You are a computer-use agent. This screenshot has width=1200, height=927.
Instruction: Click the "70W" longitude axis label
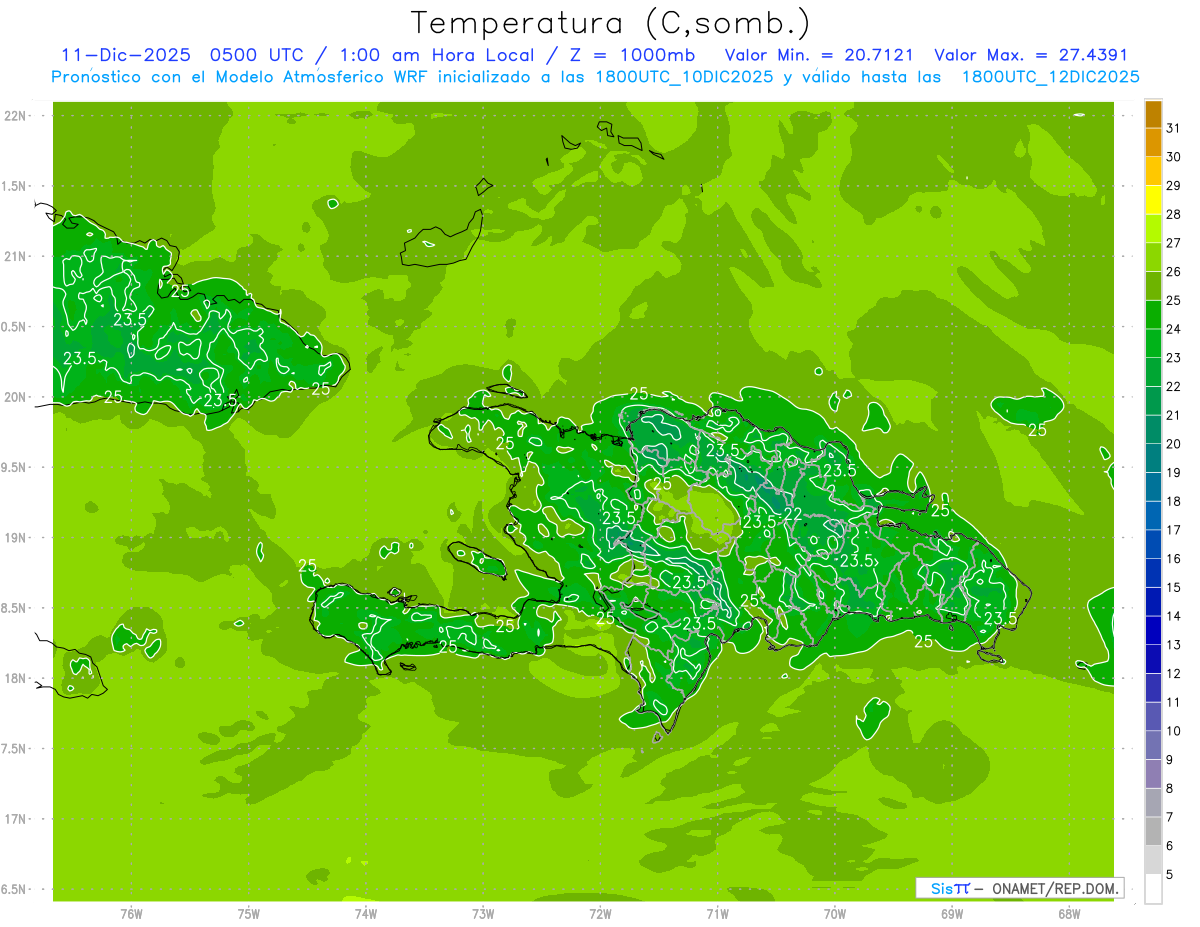pyautogui.click(x=835, y=914)
